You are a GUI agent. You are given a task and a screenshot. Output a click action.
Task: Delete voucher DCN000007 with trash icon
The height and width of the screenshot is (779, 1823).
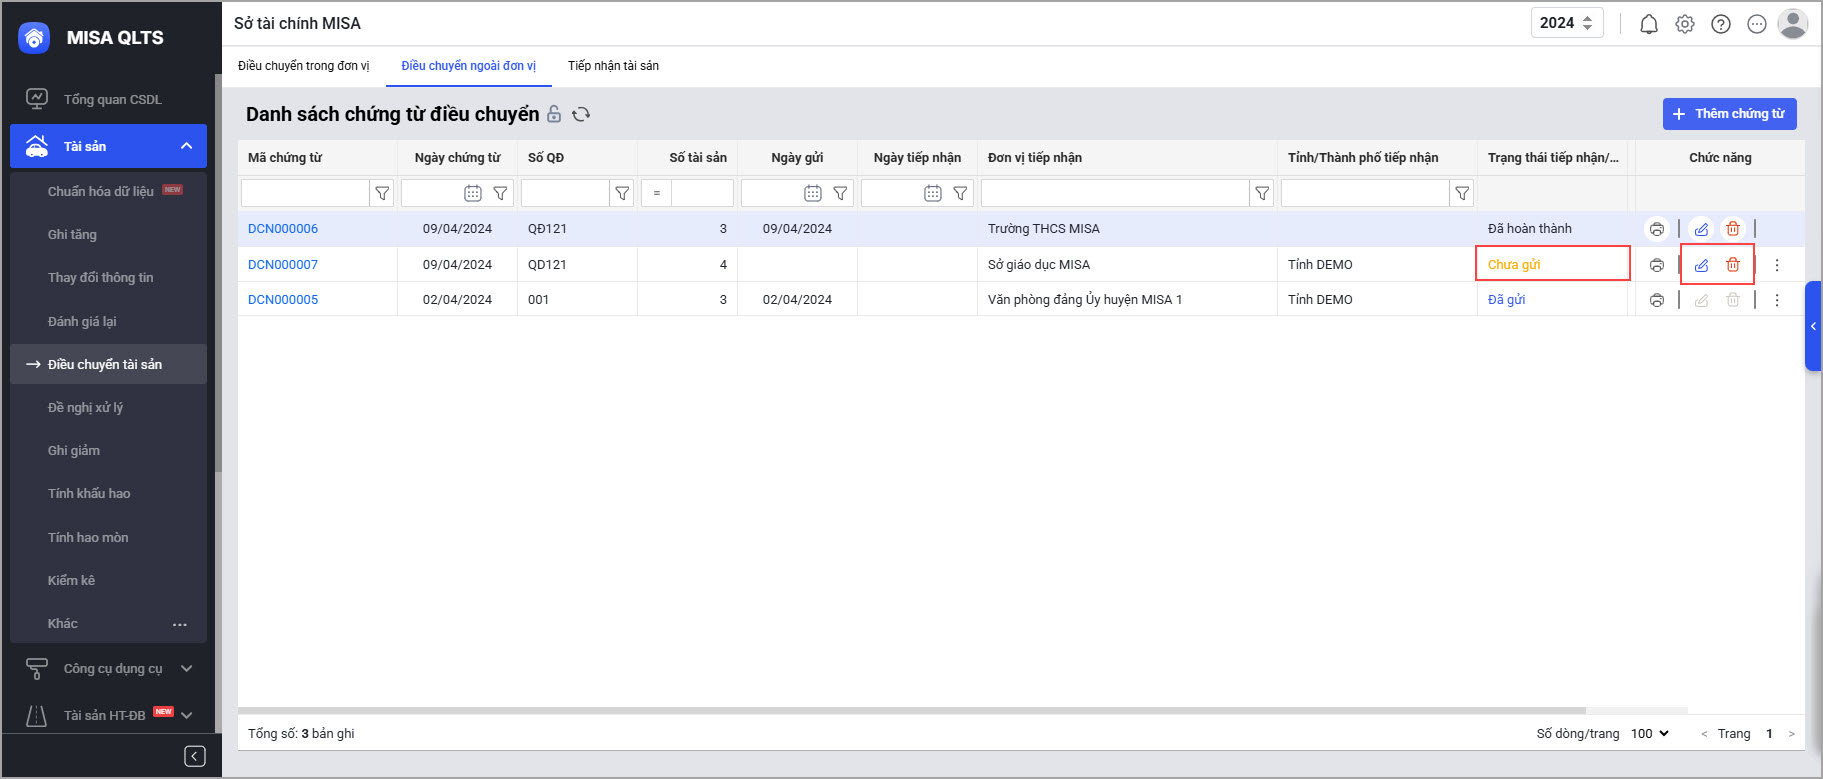(x=1733, y=265)
